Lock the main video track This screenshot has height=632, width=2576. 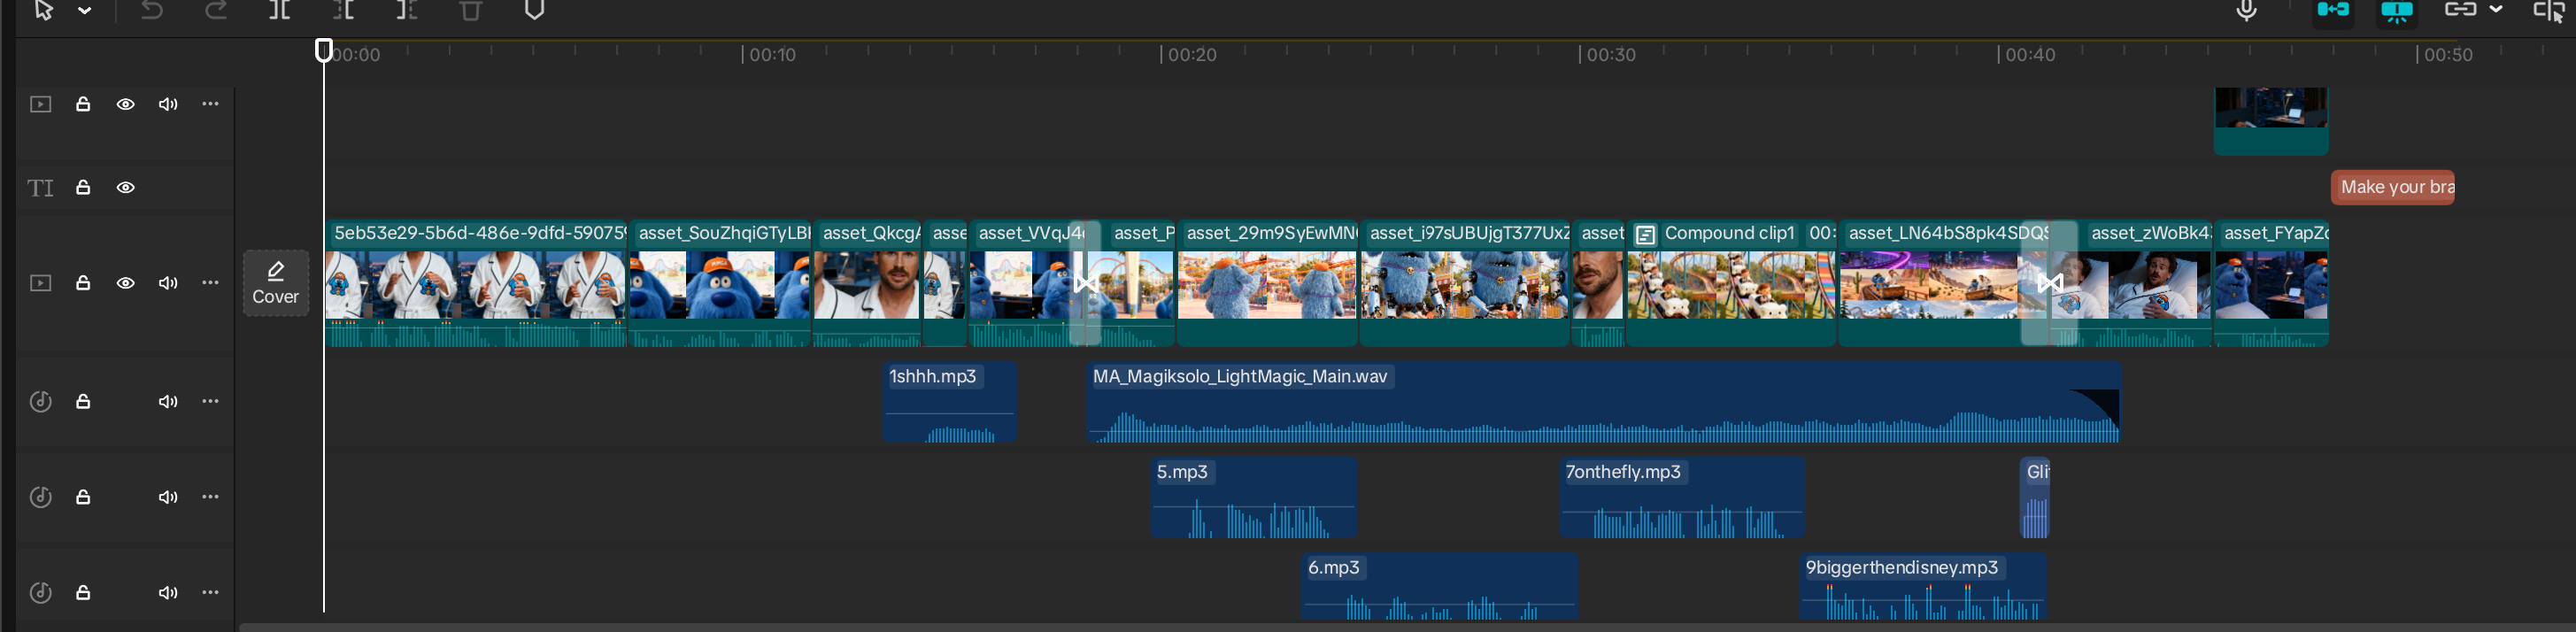83,283
